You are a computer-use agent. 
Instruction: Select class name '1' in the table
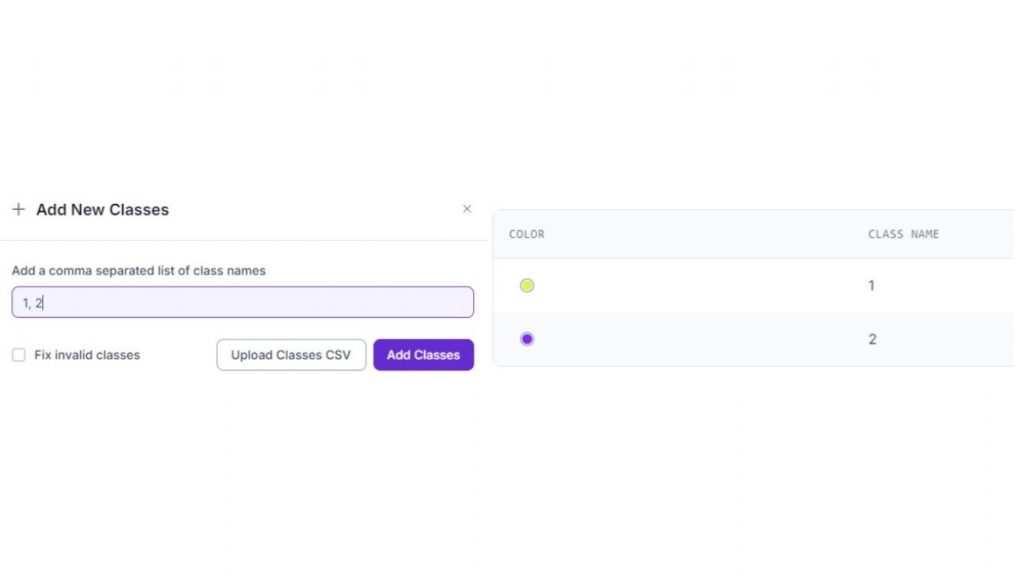(x=871, y=286)
